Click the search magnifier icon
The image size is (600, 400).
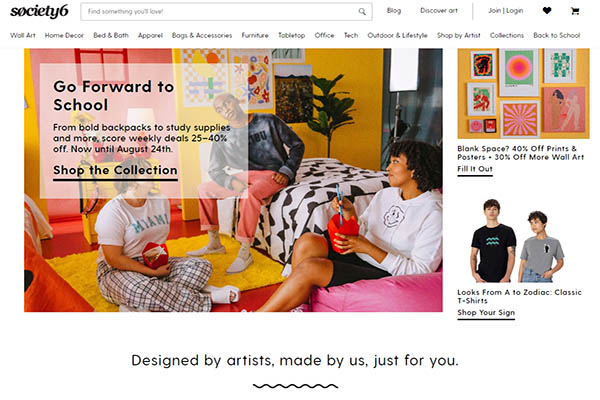(x=362, y=11)
